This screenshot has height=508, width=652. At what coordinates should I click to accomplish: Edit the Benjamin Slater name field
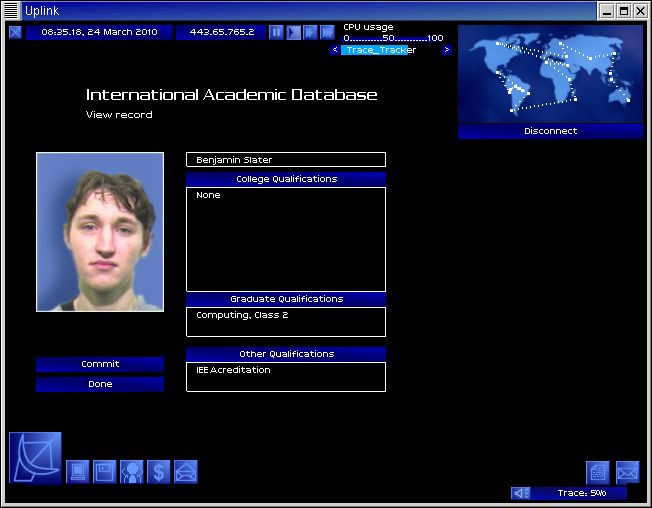click(286, 160)
